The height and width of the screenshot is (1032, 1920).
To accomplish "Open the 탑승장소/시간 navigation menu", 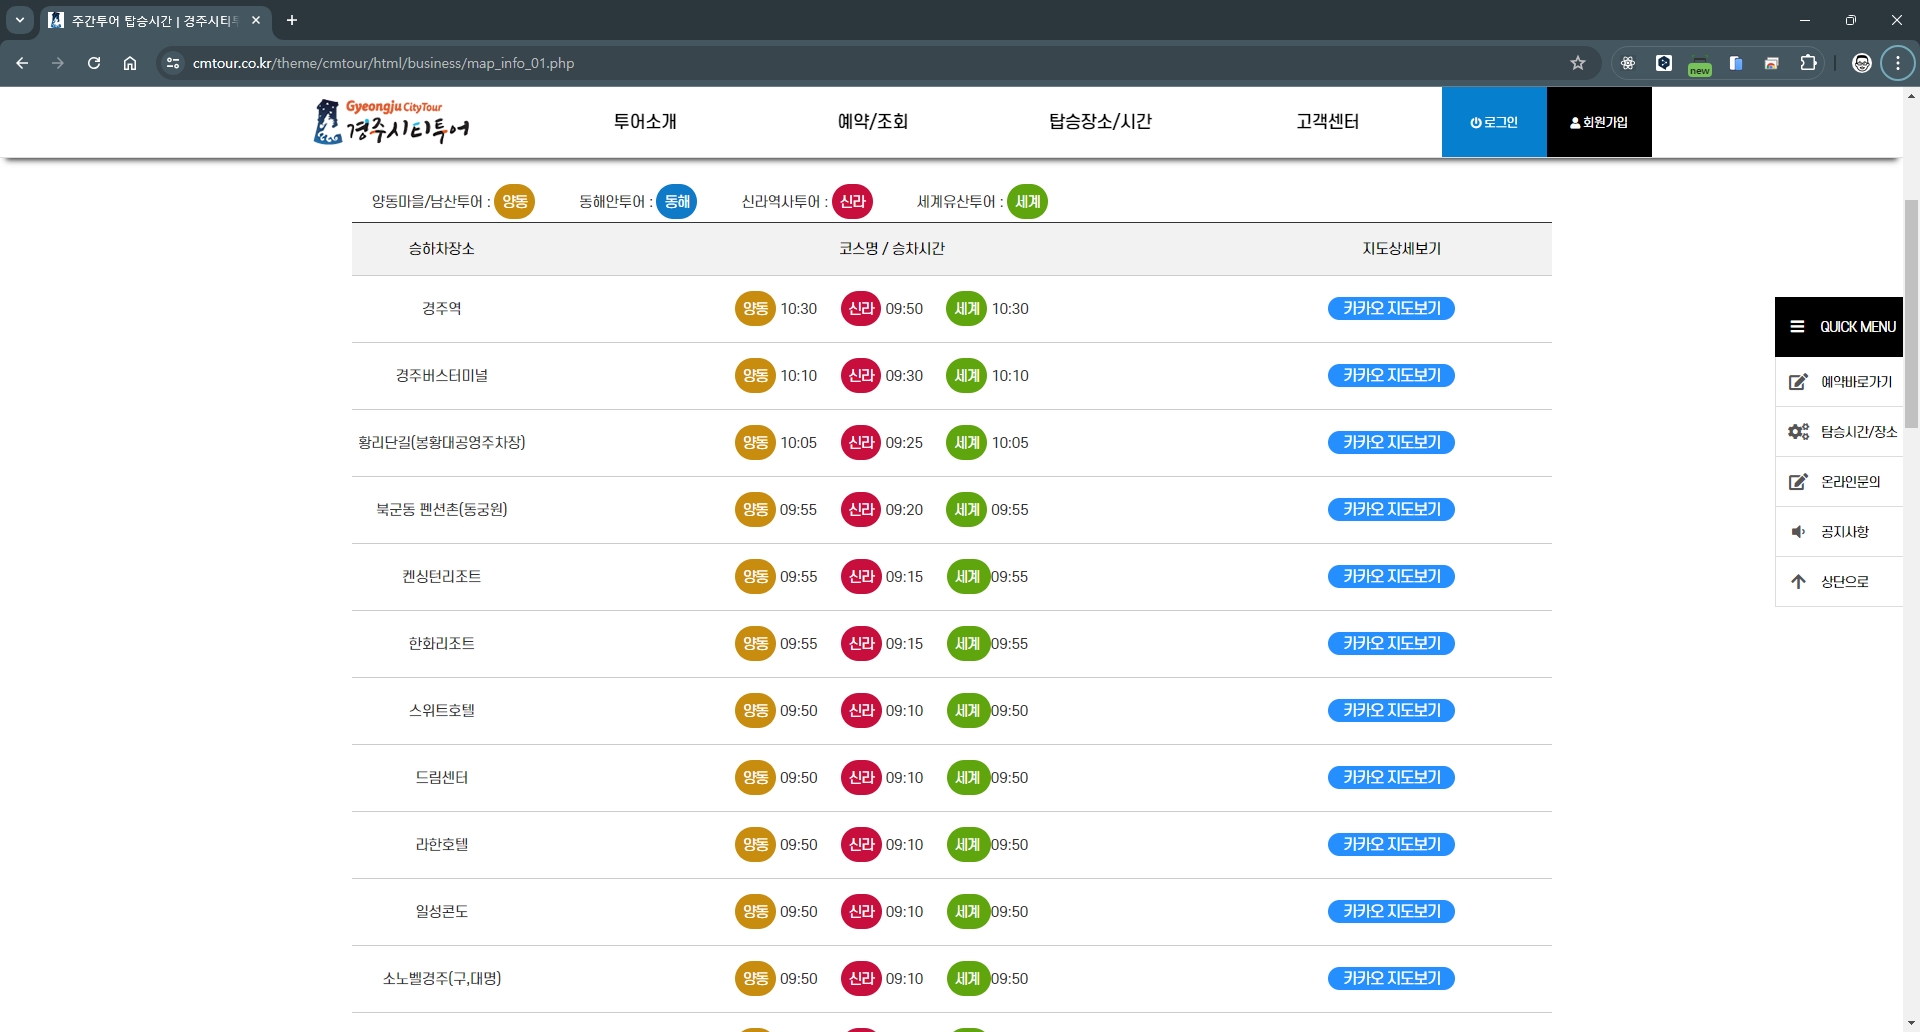I will (1100, 122).
